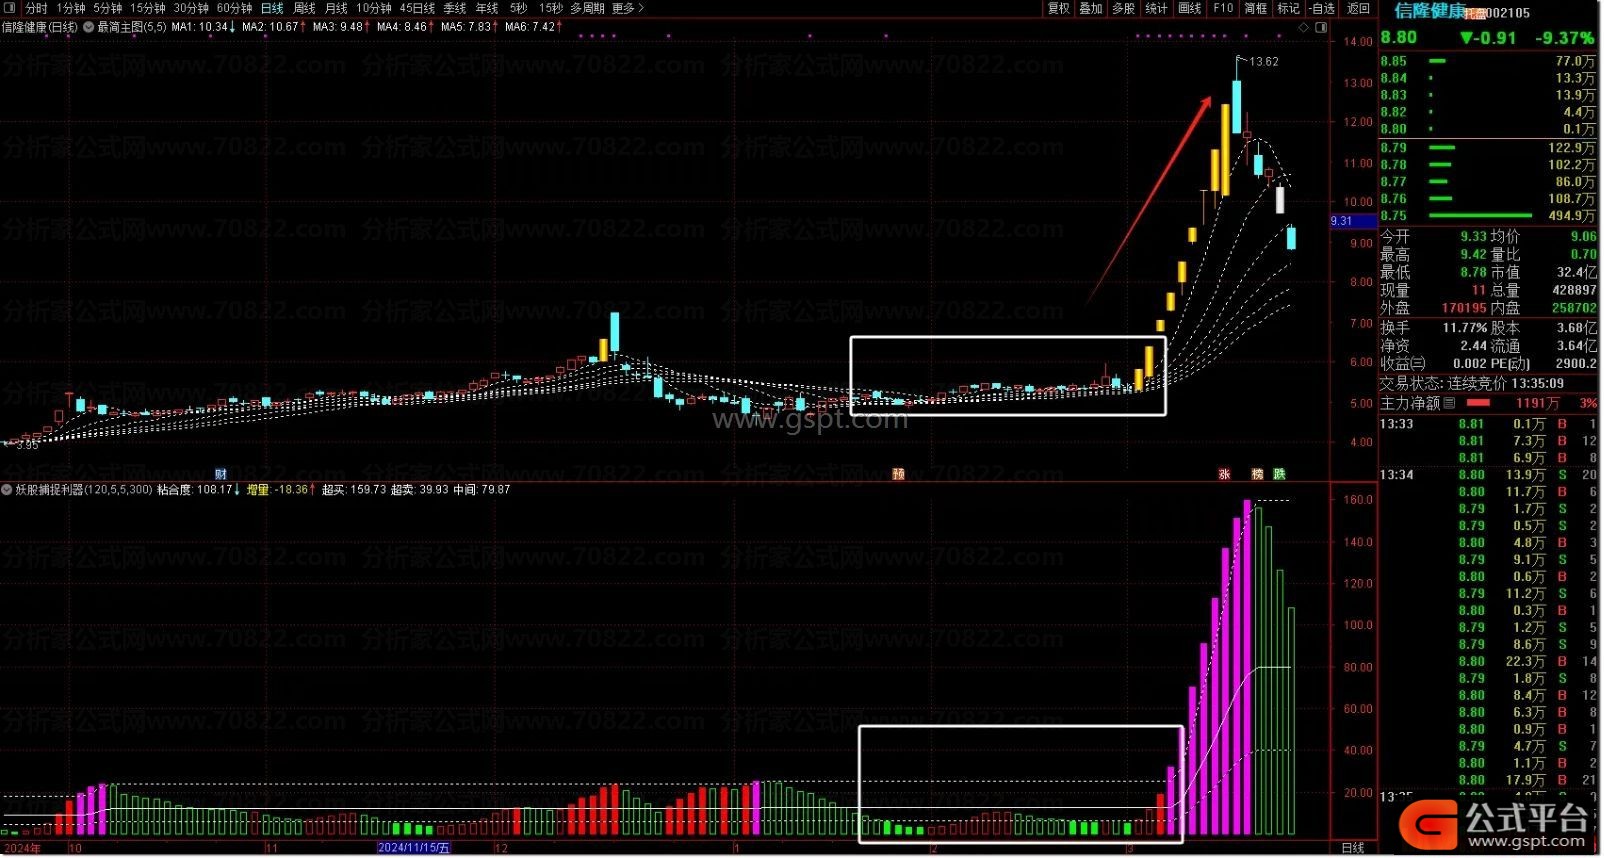Click the 13.62 peak price label
Image resolution: width=1604 pixels, height=858 pixels.
pos(1264,62)
